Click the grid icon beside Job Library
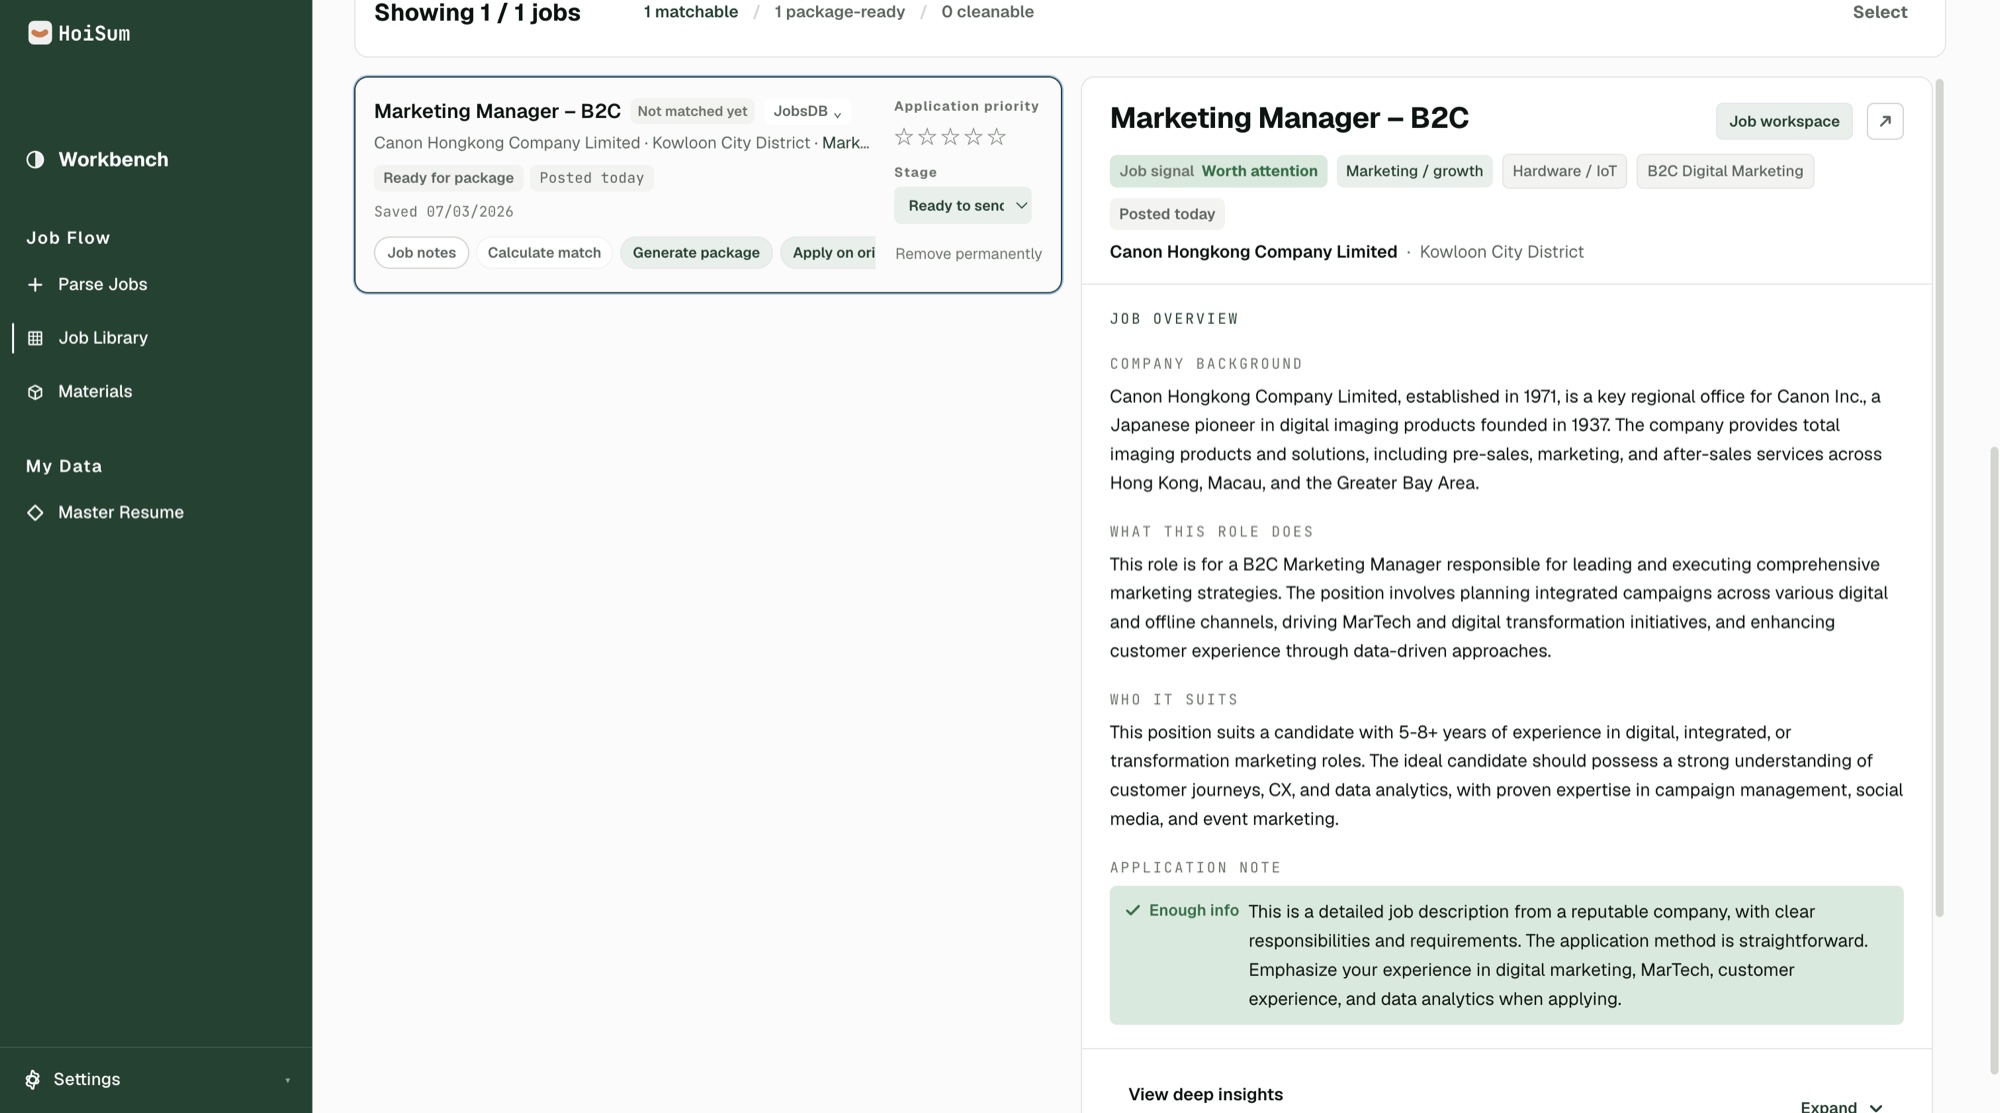Screen dimensions: 2000x1113 click(35, 338)
